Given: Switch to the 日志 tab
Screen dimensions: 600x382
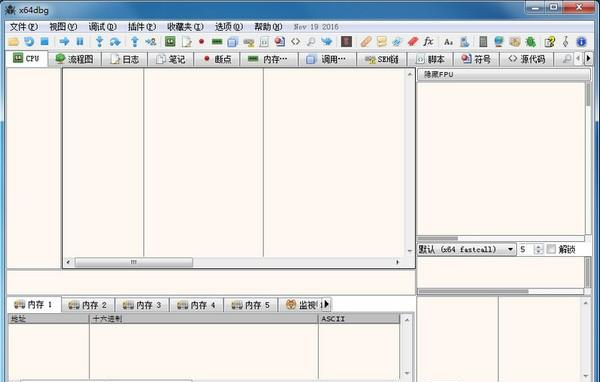Looking at the screenshot, I should [x=125, y=59].
